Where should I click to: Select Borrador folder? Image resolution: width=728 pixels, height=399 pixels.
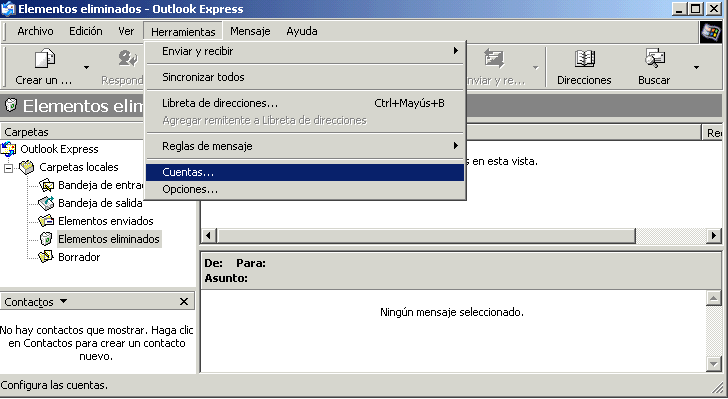pyautogui.click(x=79, y=257)
